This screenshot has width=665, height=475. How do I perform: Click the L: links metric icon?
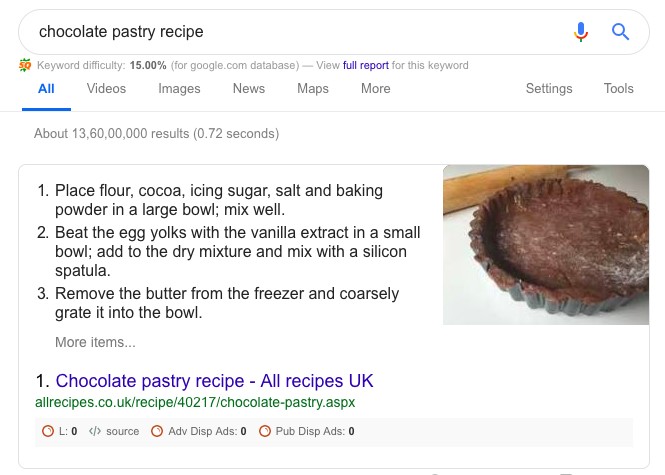coord(48,432)
